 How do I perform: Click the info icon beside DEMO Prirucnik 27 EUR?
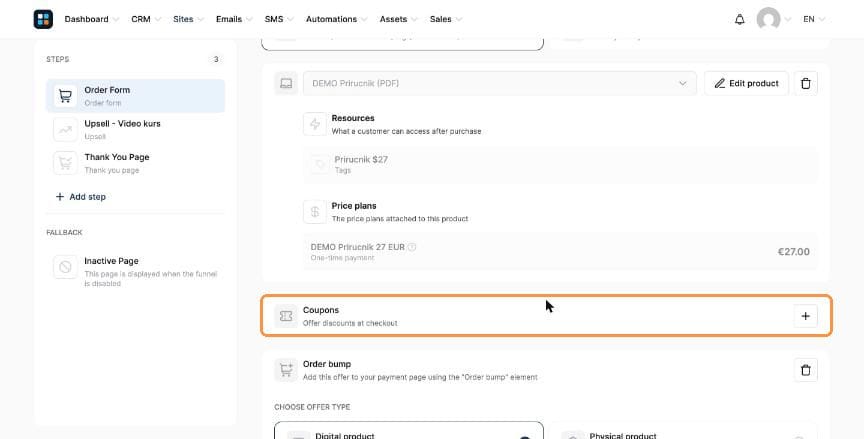[412, 247]
